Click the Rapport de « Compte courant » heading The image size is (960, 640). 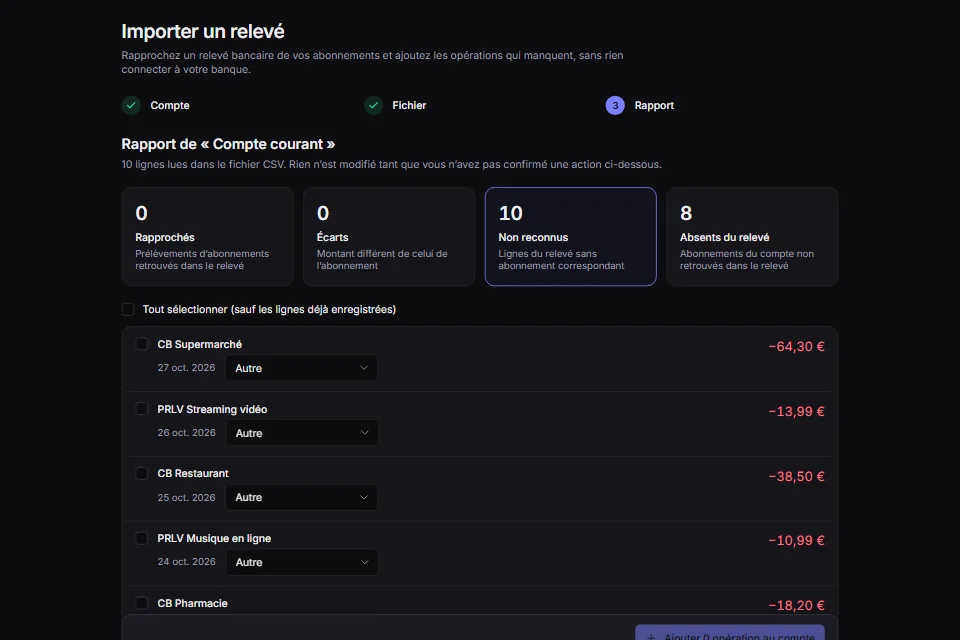(228, 144)
